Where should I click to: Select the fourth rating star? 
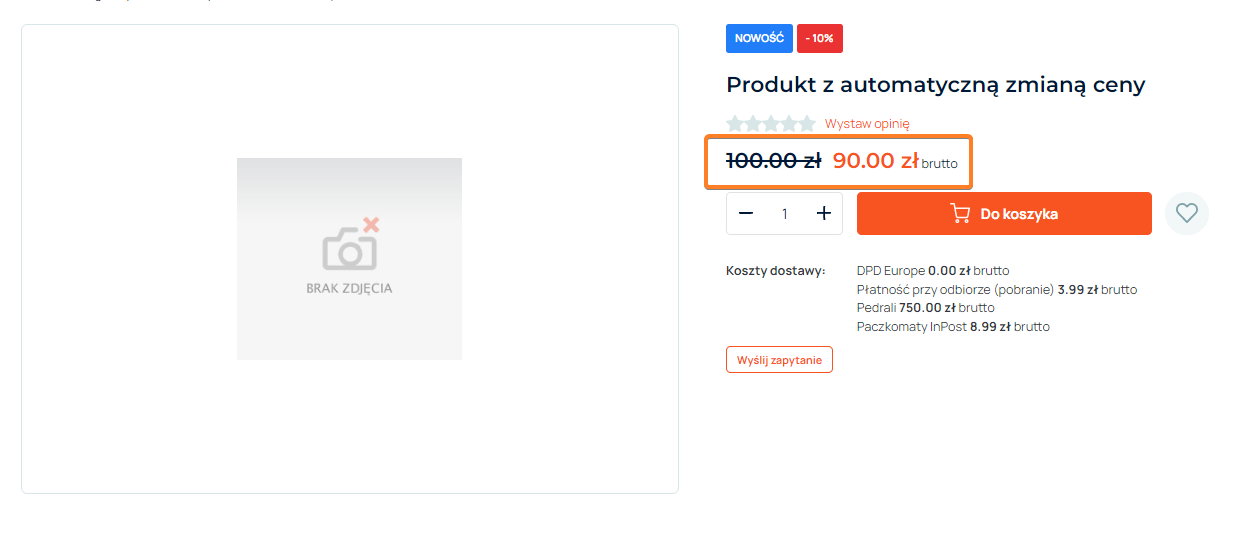(789, 124)
